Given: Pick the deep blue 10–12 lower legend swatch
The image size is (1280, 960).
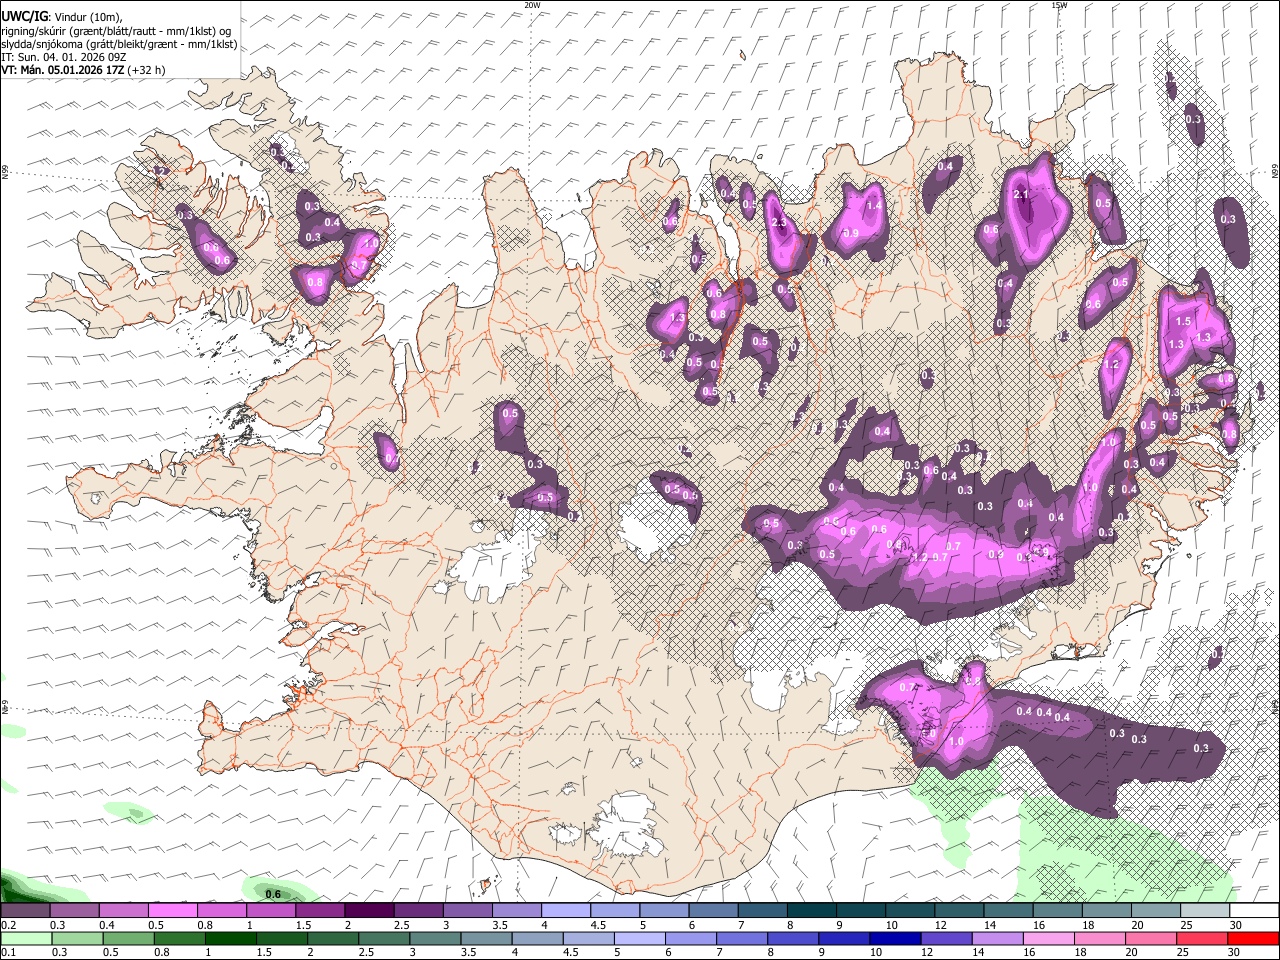Looking at the screenshot, I should click(x=897, y=938).
